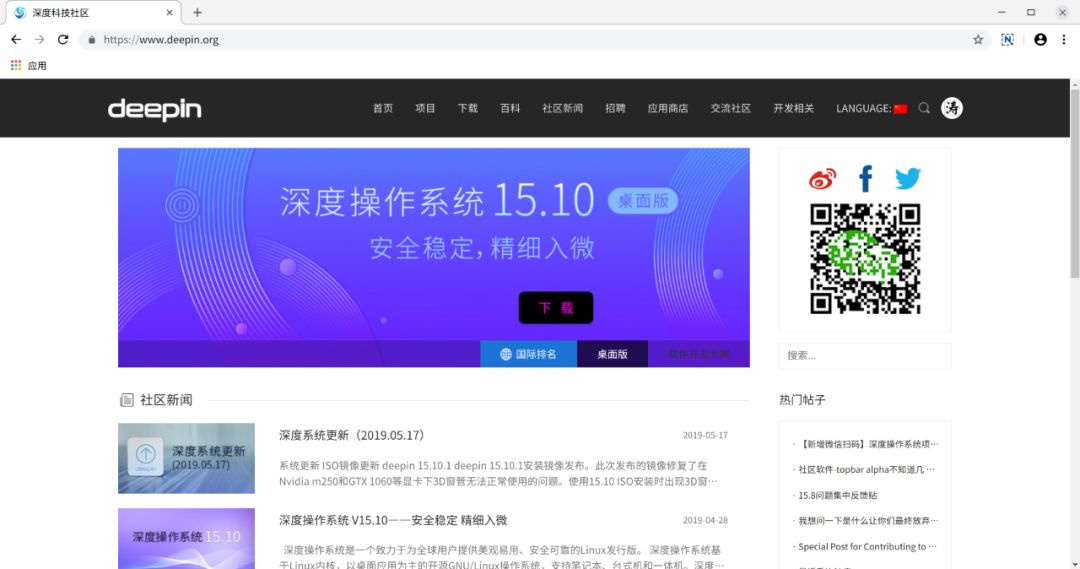Open the 应用商店 menu item

click(x=667, y=108)
